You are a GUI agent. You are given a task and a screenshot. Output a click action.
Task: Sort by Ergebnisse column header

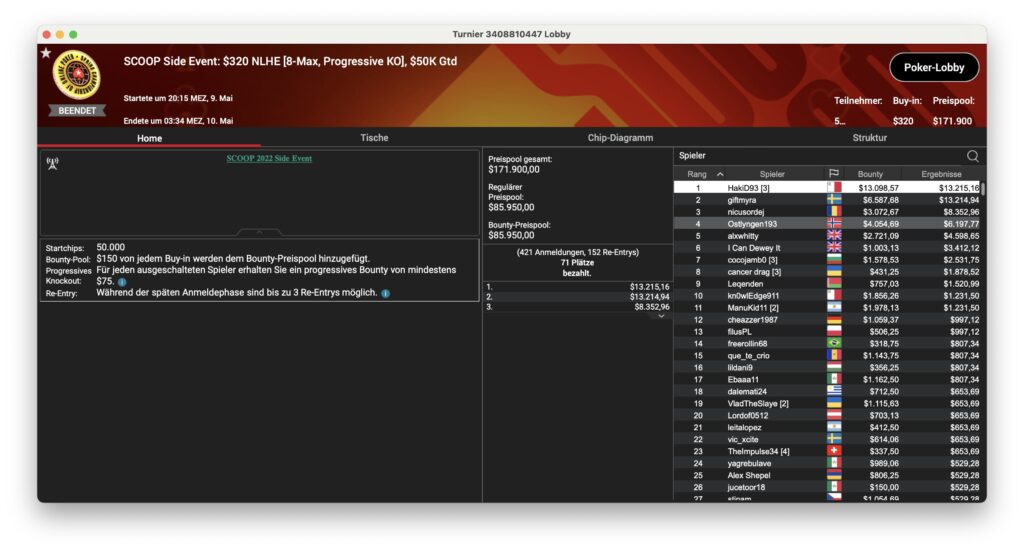click(x=941, y=174)
